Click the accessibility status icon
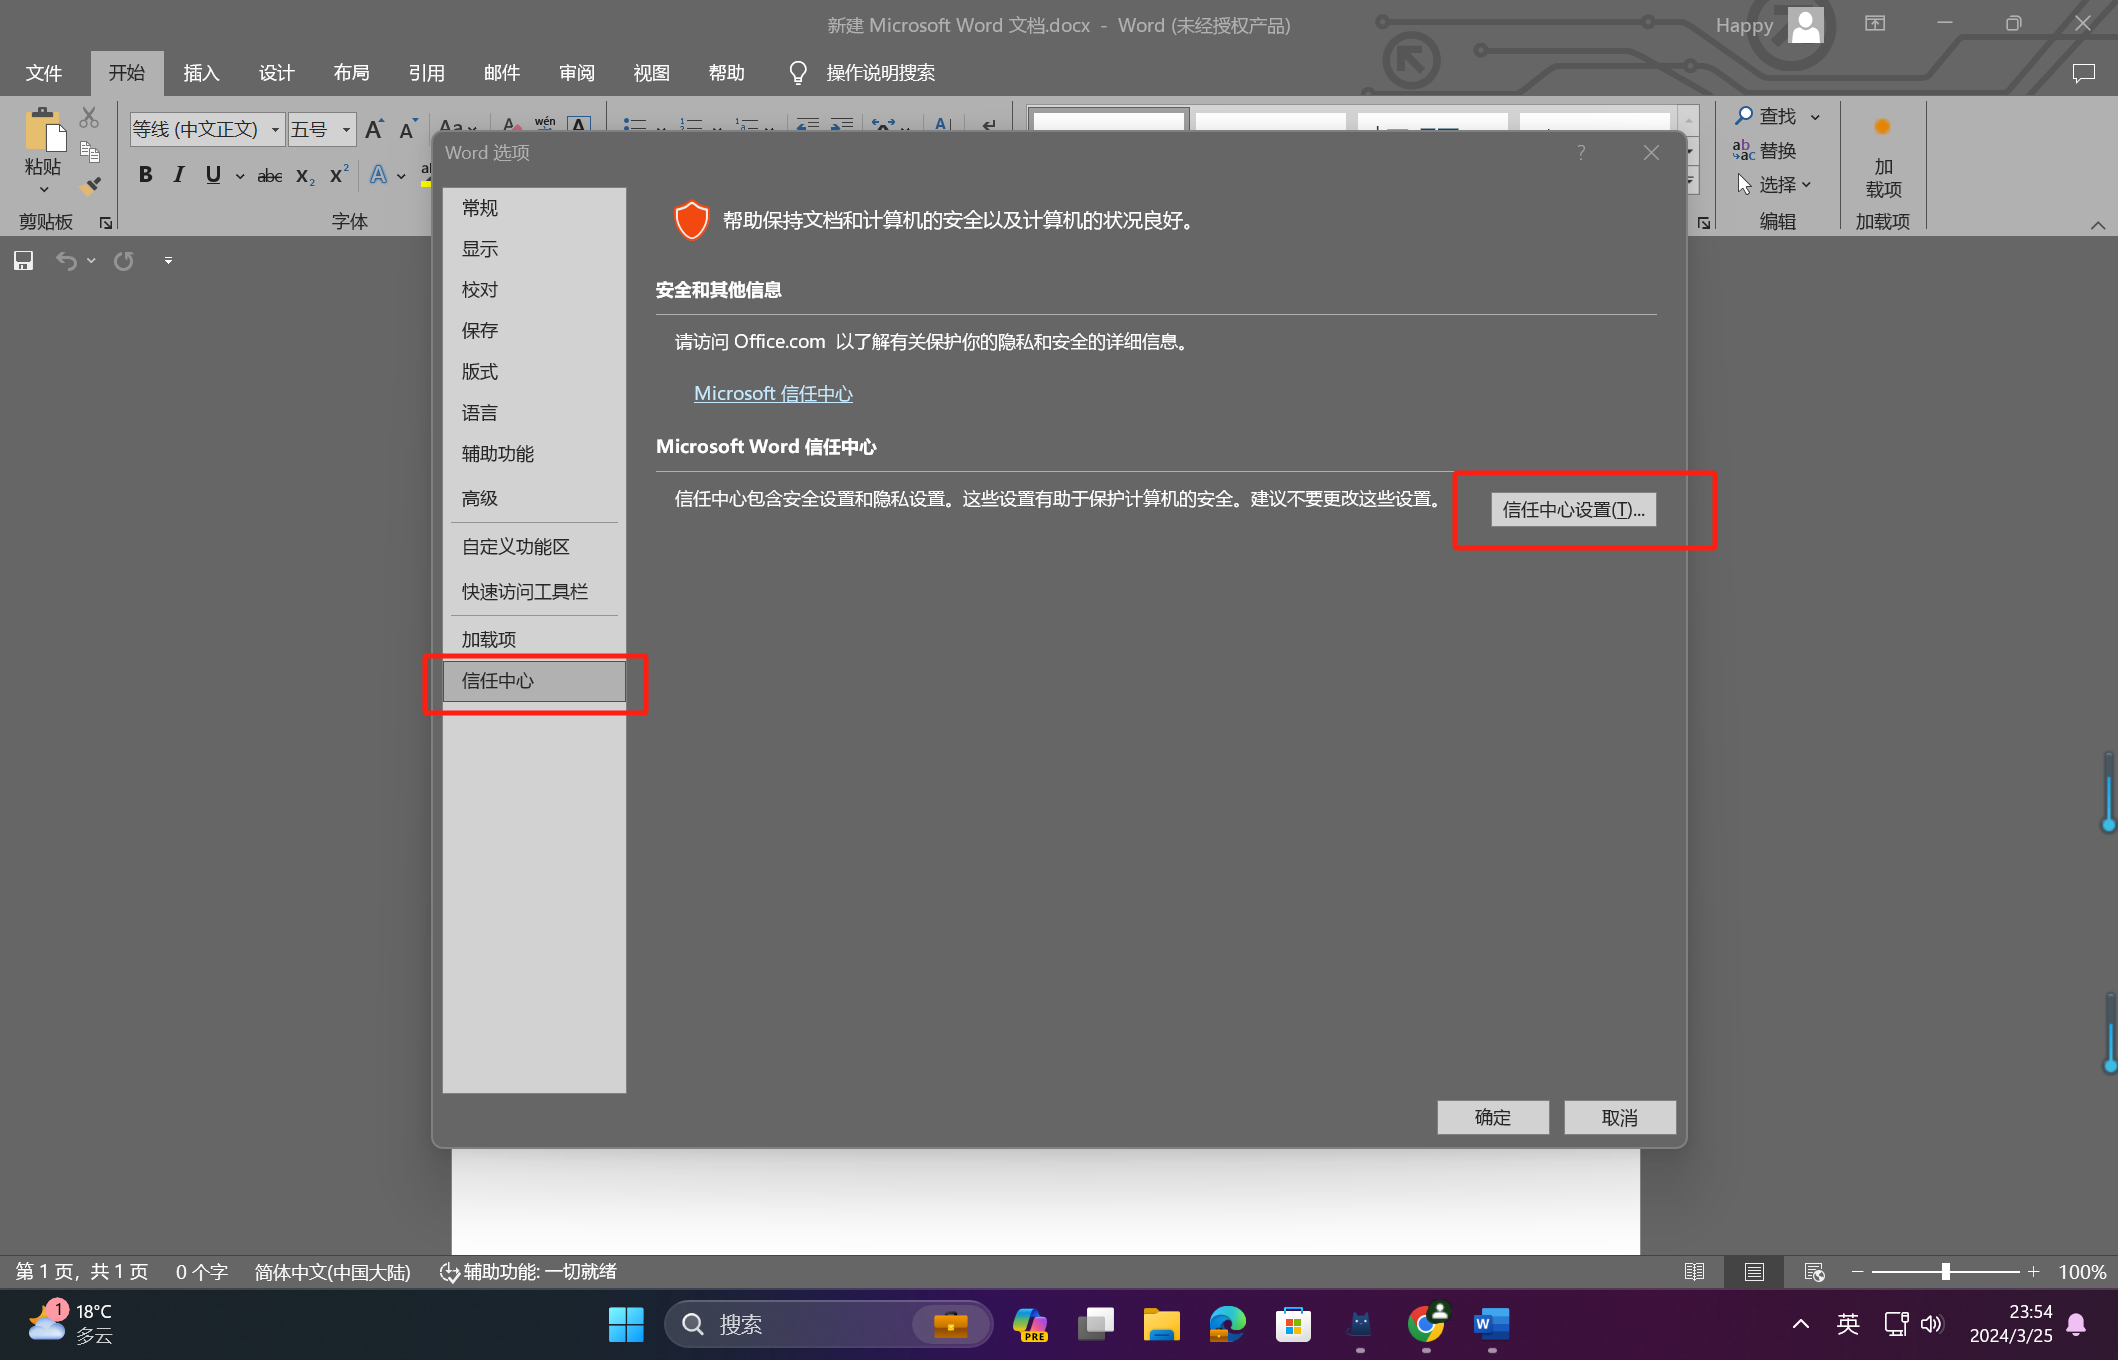Image resolution: width=2118 pixels, height=1360 pixels. (449, 1272)
